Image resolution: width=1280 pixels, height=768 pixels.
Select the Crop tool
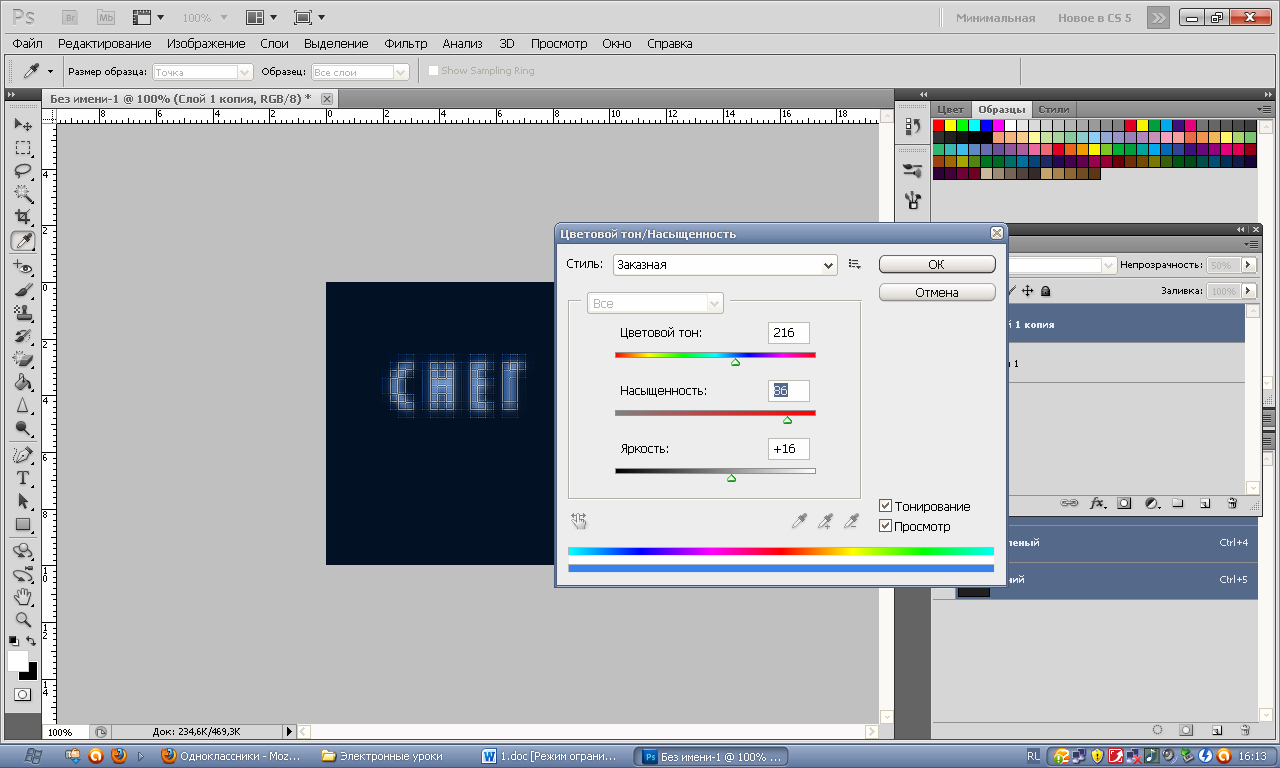pos(23,217)
